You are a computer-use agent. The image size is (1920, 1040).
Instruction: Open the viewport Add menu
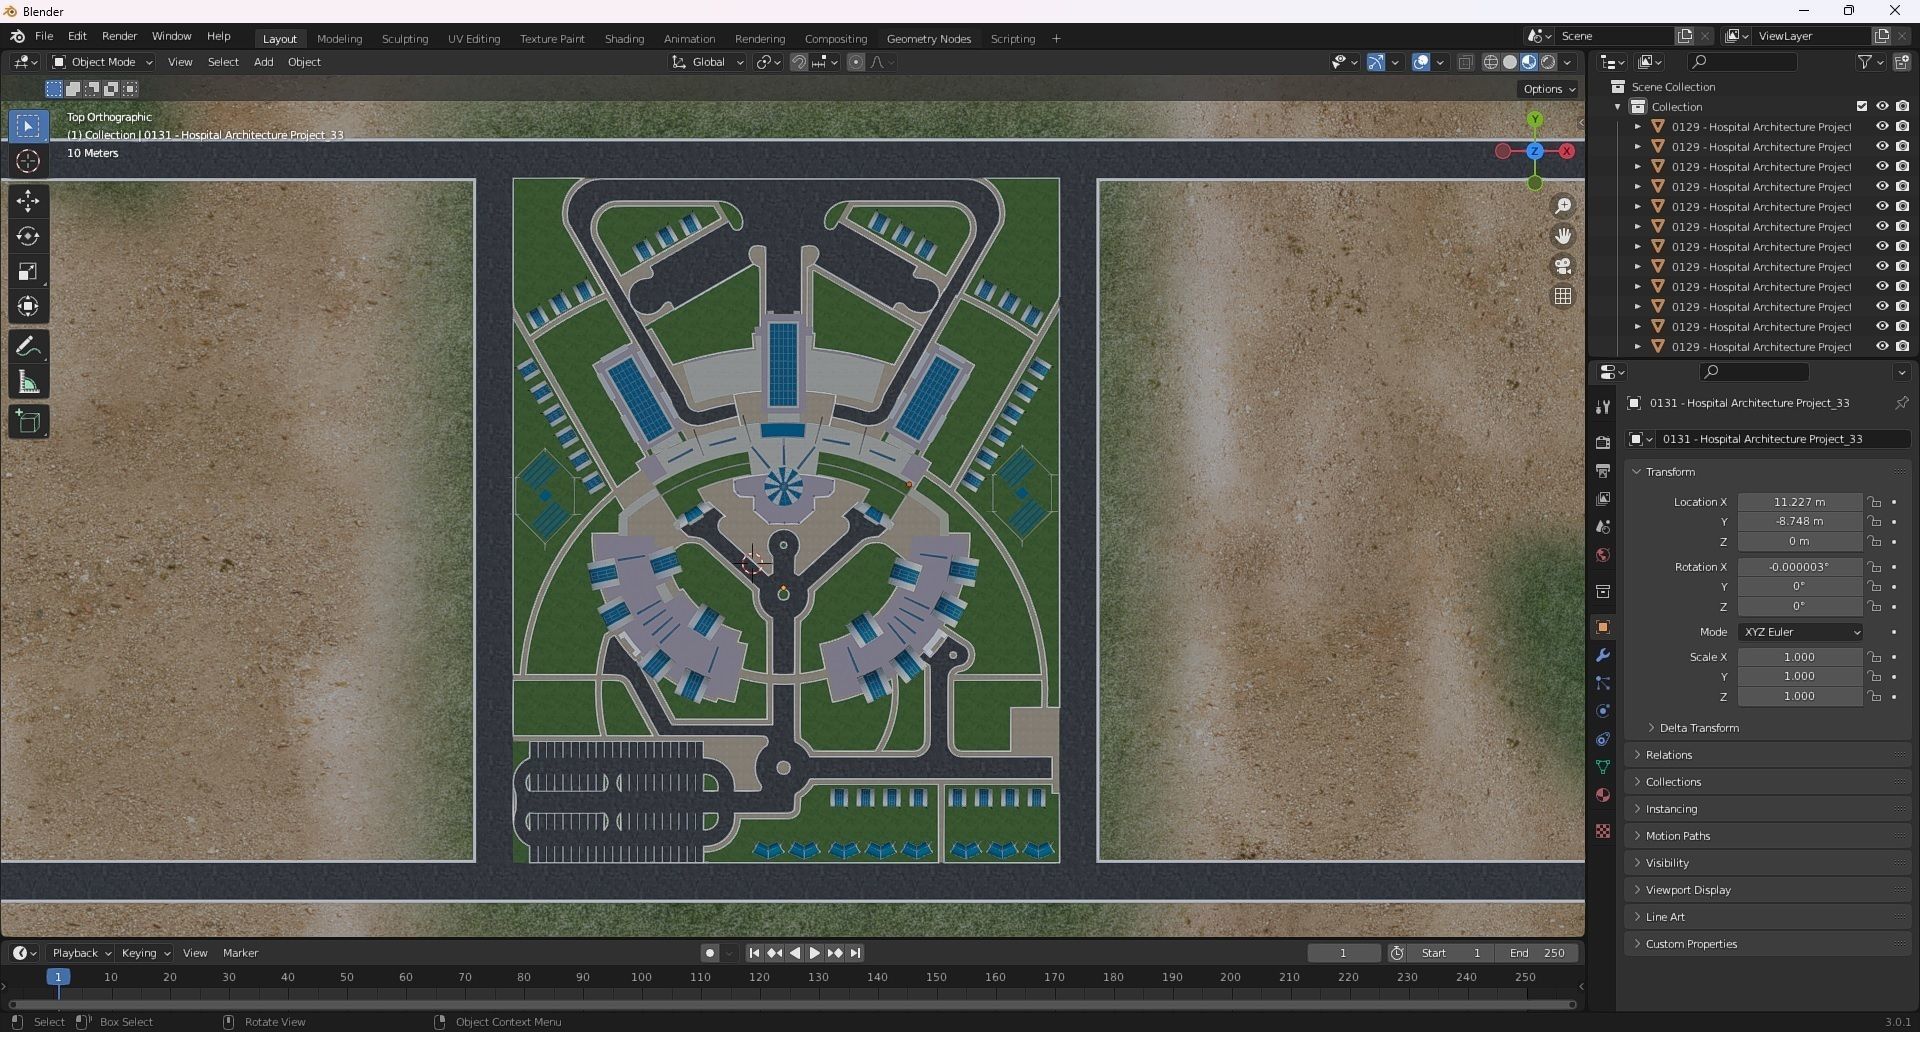point(263,62)
